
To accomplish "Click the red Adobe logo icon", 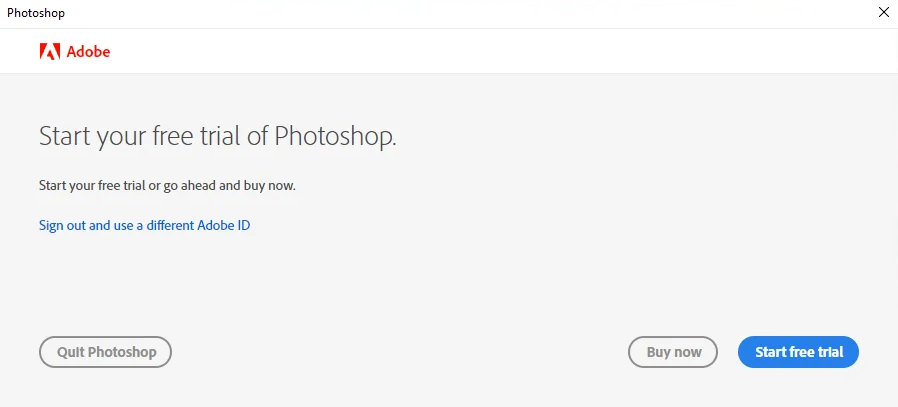I will click(50, 52).
